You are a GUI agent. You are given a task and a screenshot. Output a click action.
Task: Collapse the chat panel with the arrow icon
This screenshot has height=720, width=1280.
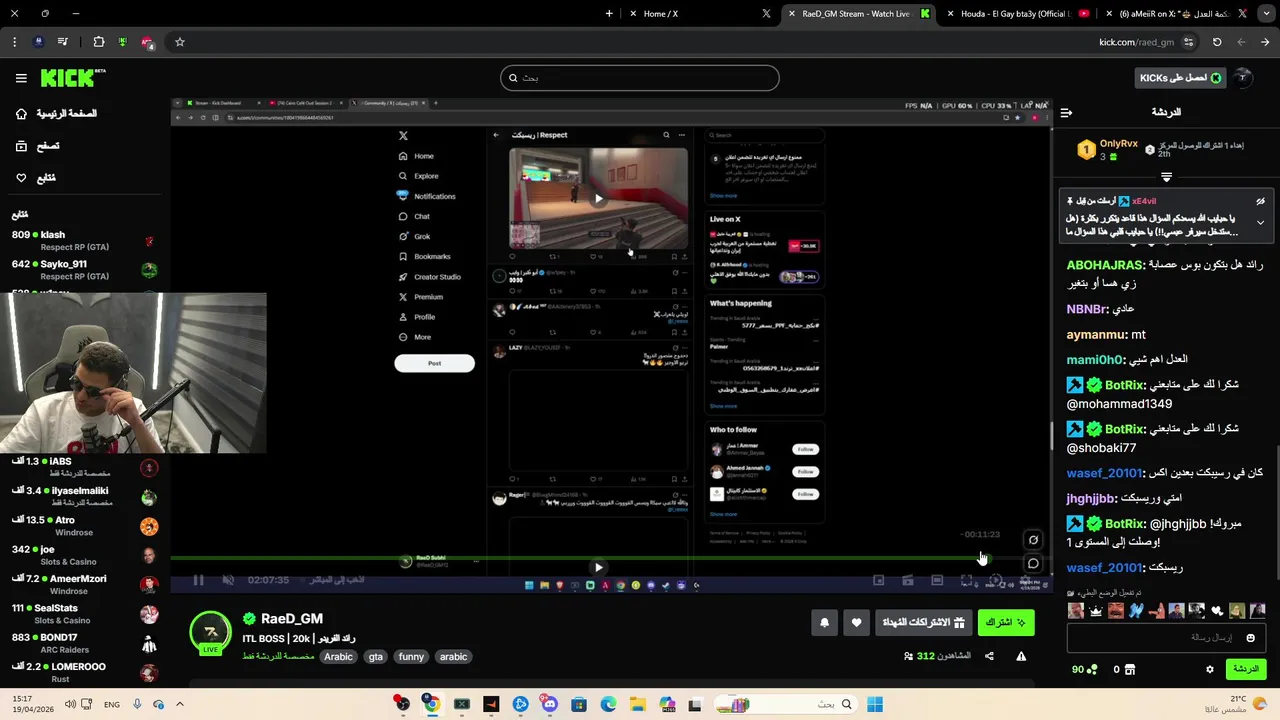[x=1066, y=113]
